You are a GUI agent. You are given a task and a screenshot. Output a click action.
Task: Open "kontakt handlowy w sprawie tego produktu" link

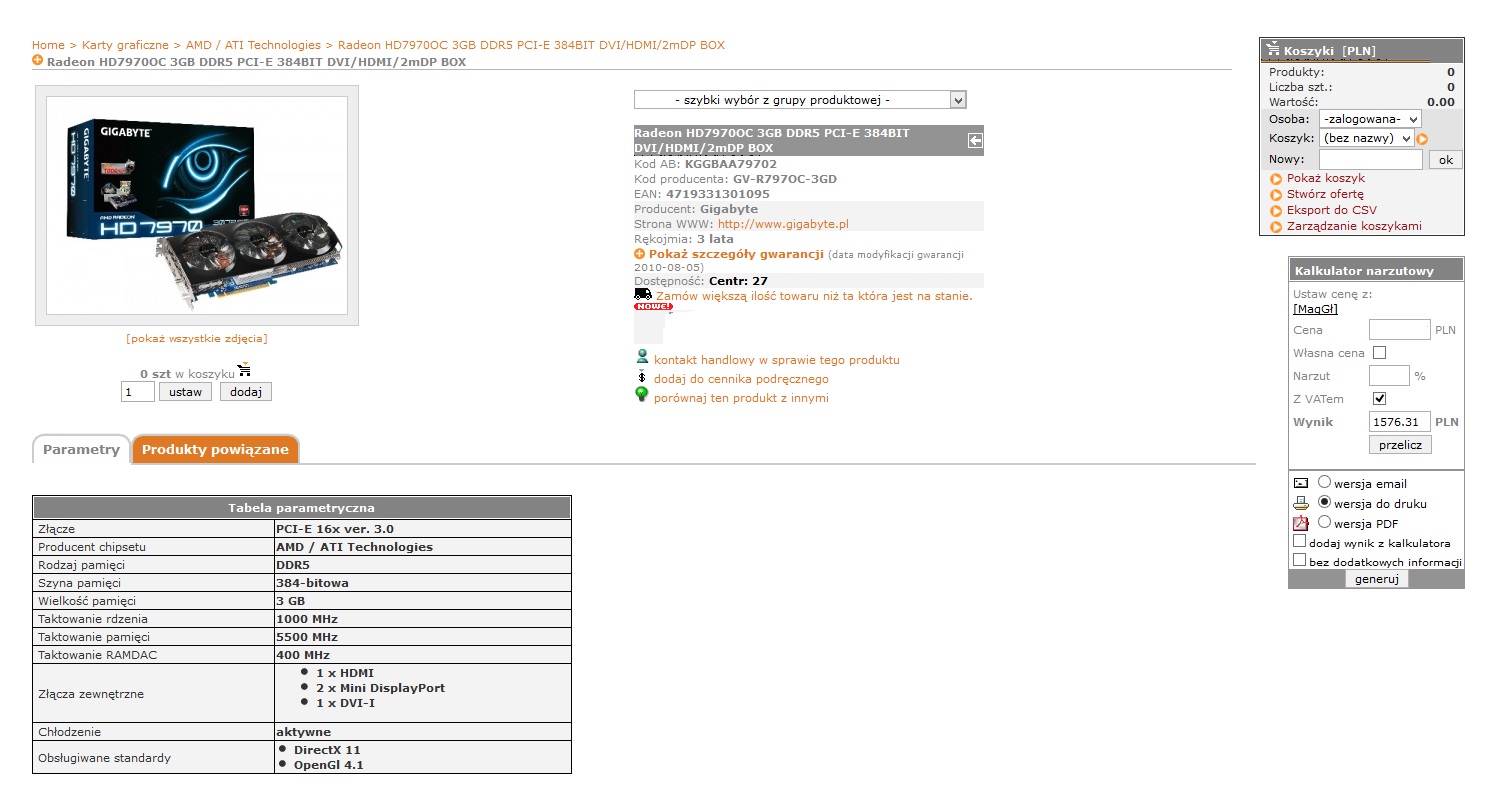tap(777, 360)
